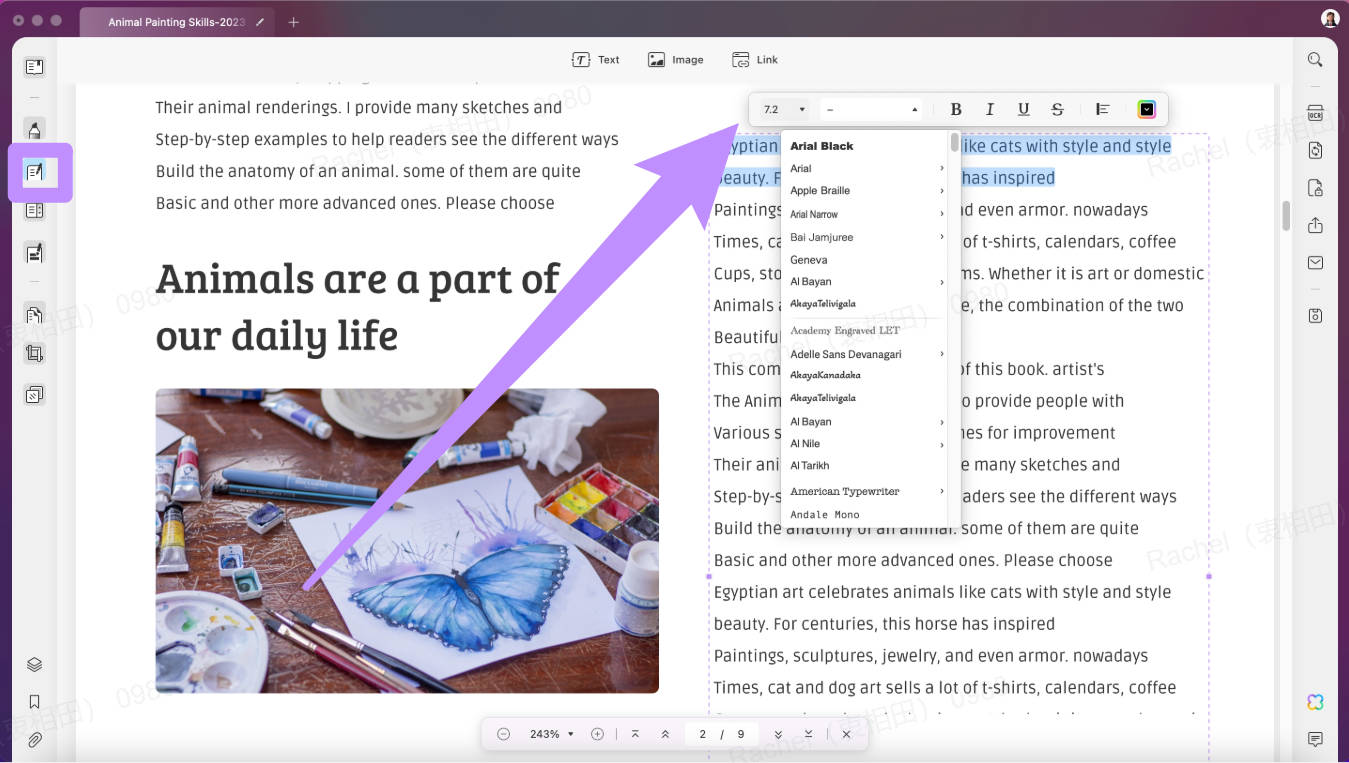Open the comments icon at bottom right
This screenshot has height=763, width=1349.
click(1315, 740)
